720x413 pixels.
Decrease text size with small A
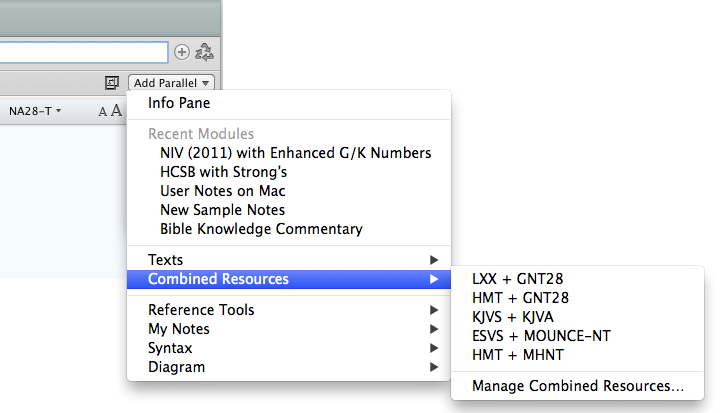tap(102, 112)
